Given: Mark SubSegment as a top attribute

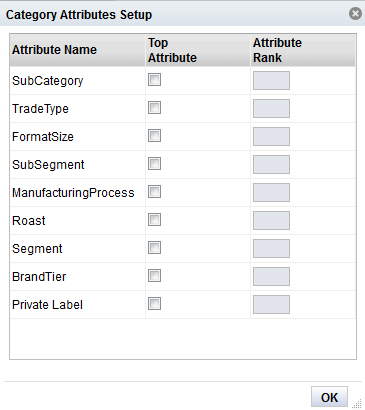Looking at the screenshot, I should pos(154,164).
